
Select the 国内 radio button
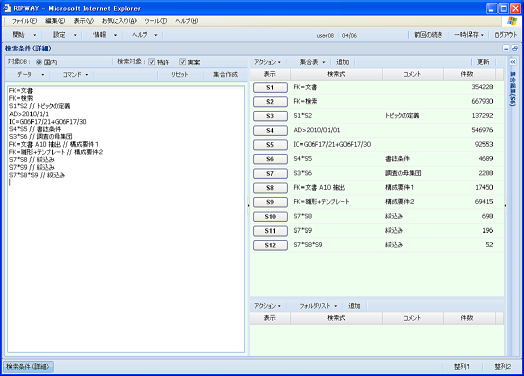pyautogui.click(x=39, y=62)
